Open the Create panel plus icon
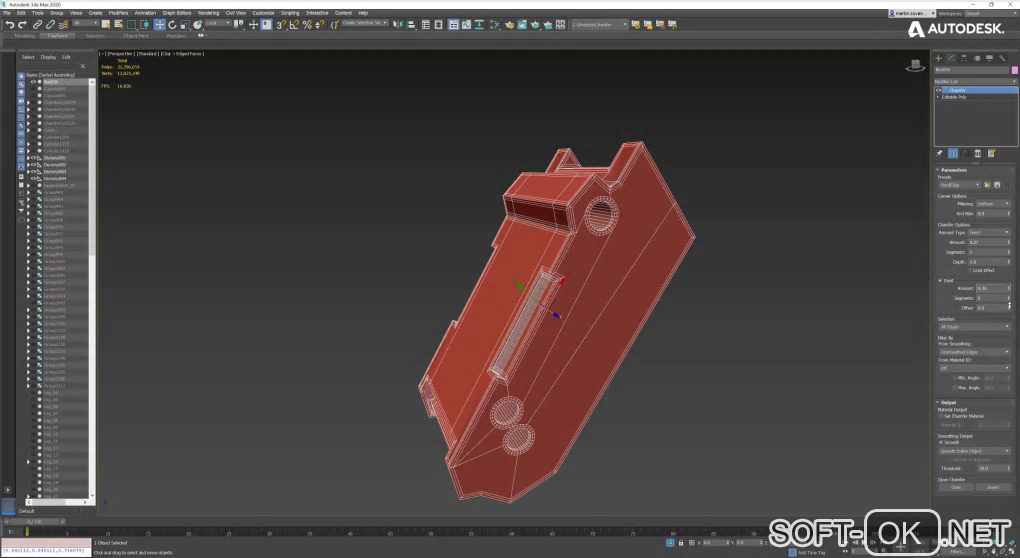 click(x=939, y=58)
